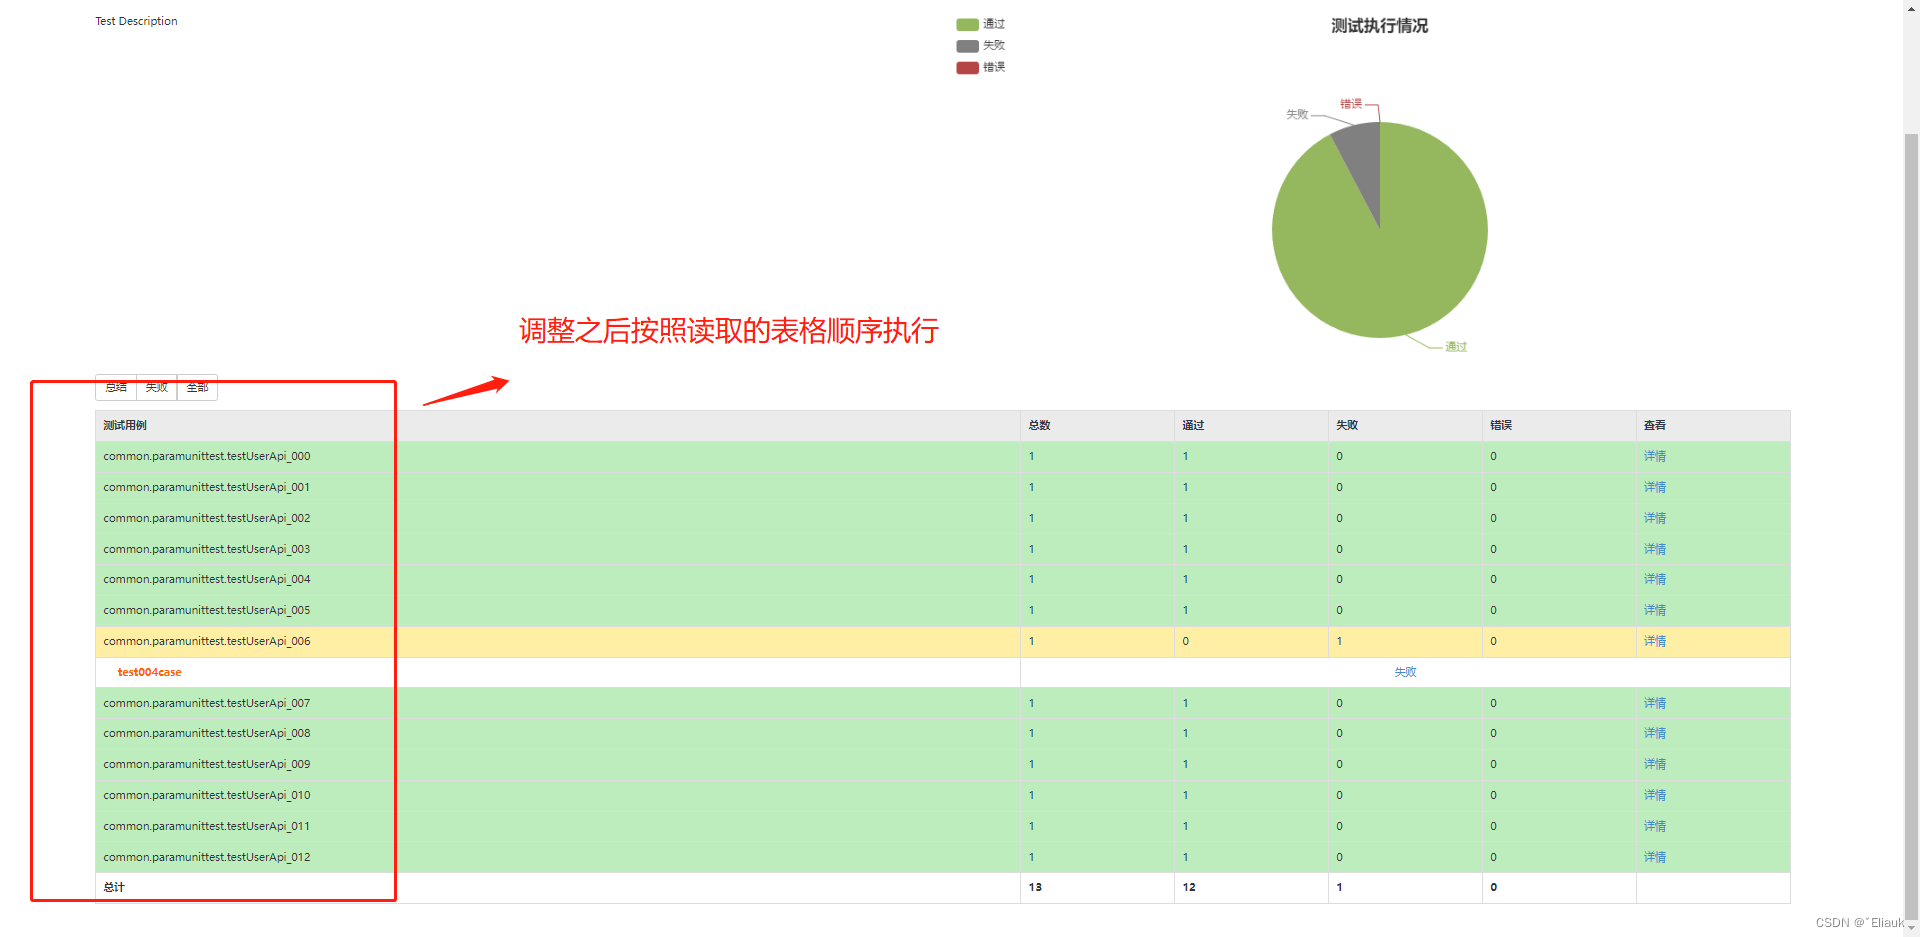Viewport: 1920px width, 937px height.
Task: Select row name common.paramunittest.testUserApi_006
Action: point(207,641)
